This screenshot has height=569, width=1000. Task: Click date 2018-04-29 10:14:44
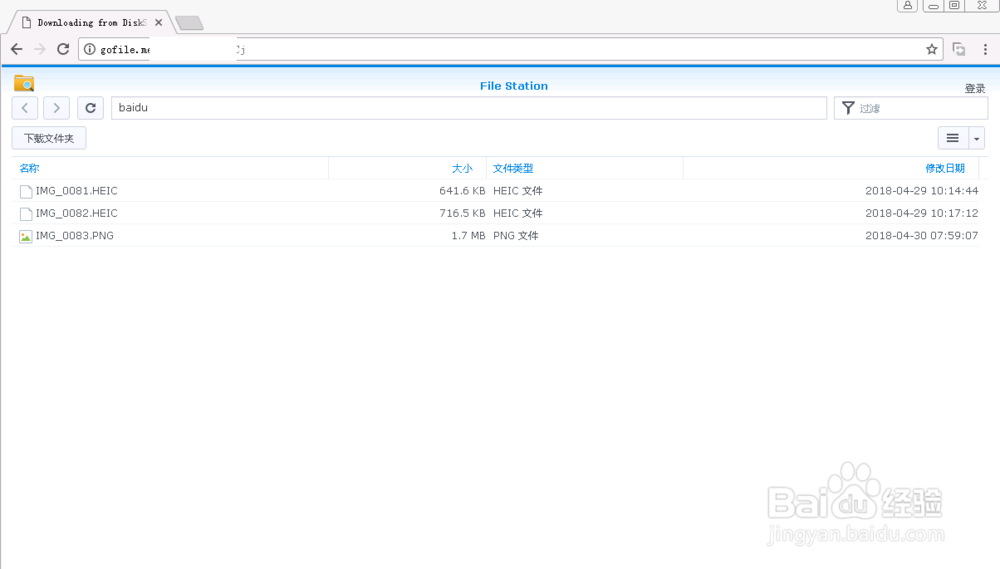[x=922, y=191]
